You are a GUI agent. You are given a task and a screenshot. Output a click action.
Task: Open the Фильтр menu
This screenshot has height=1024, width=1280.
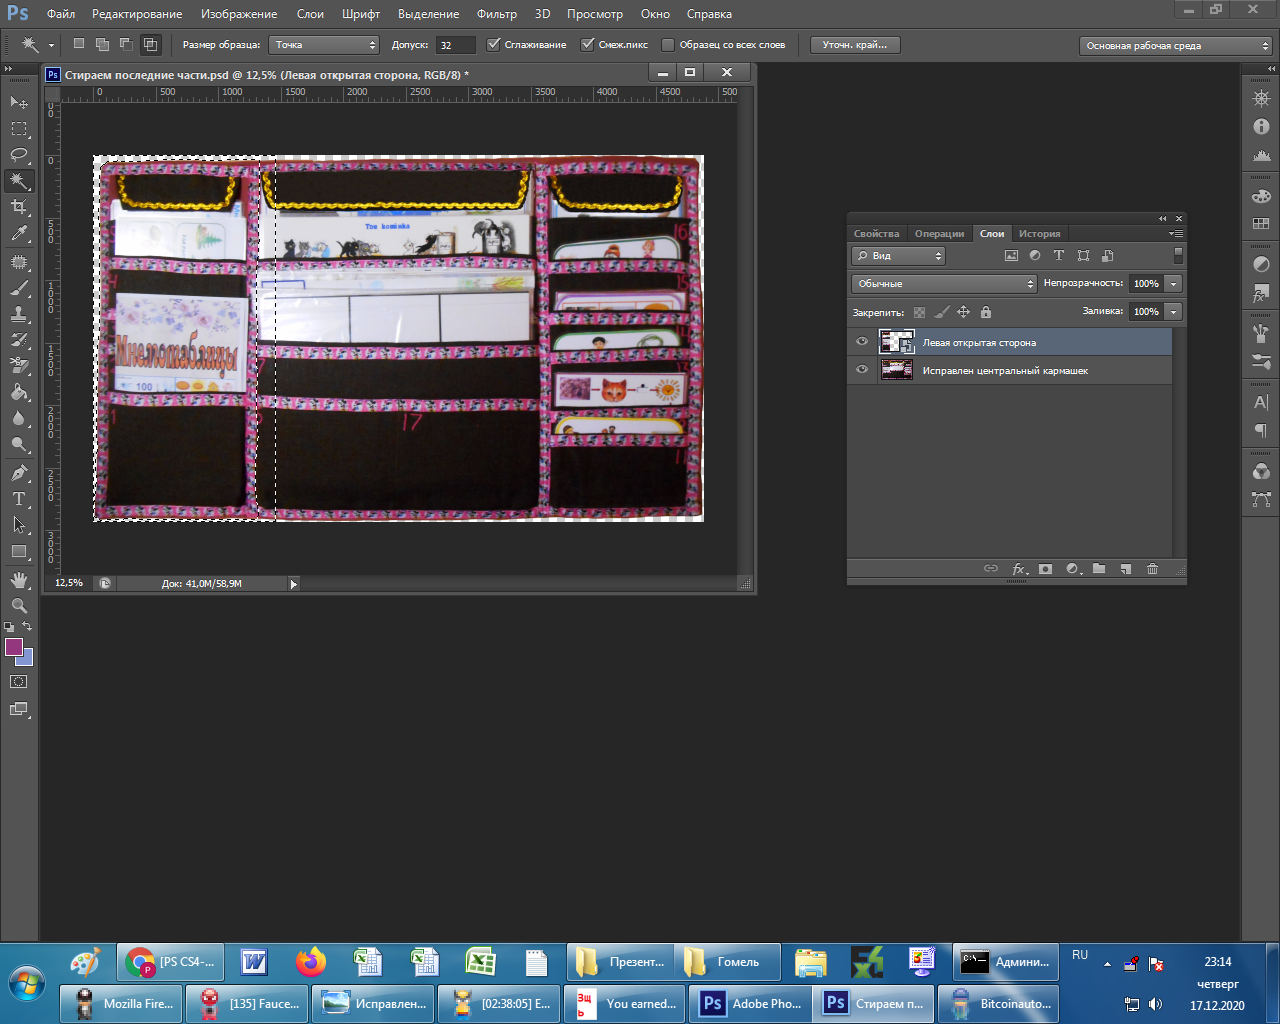click(x=496, y=14)
